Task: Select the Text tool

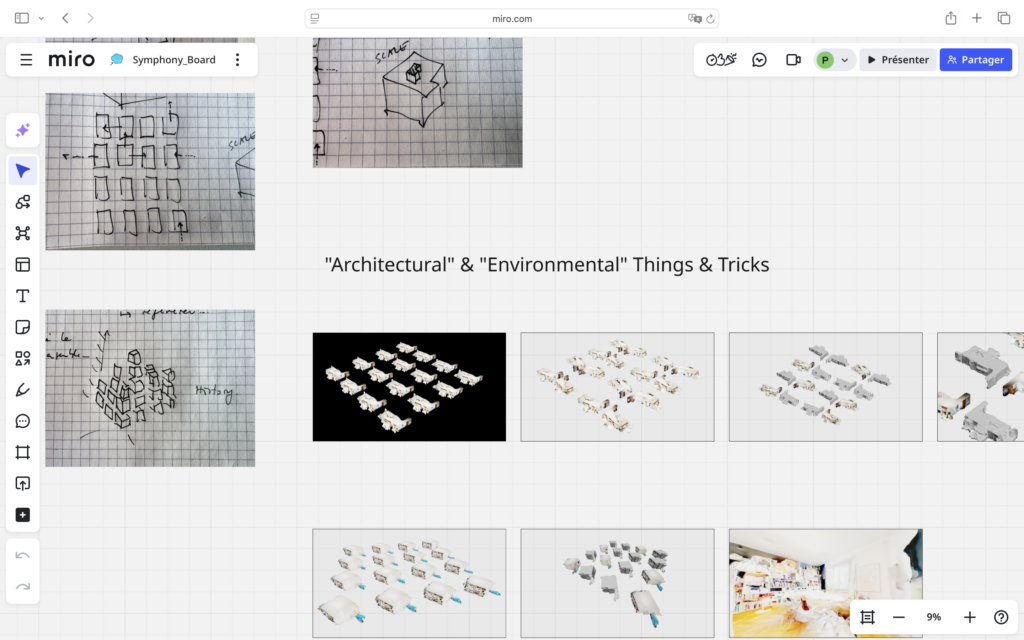Action: (x=22, y=296)
